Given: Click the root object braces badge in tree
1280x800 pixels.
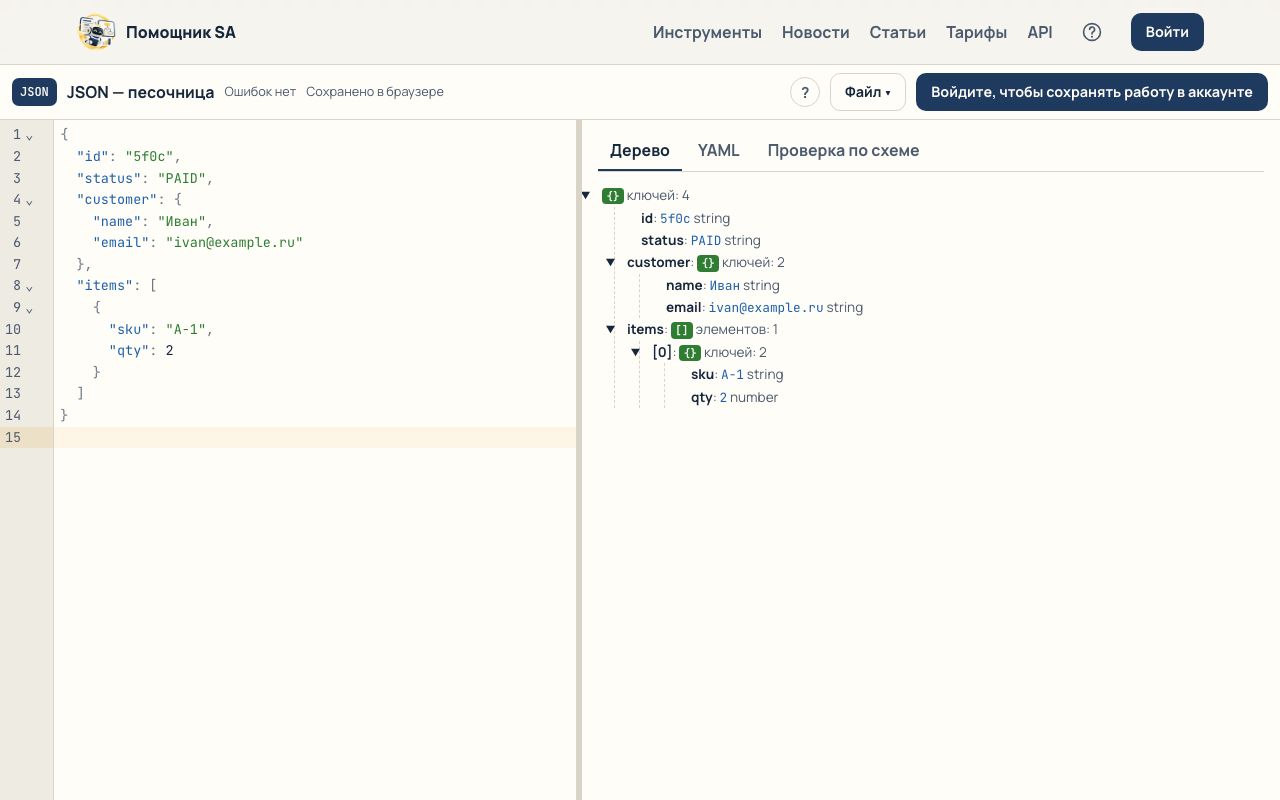Looking at the screenshot, I should 613,196.
